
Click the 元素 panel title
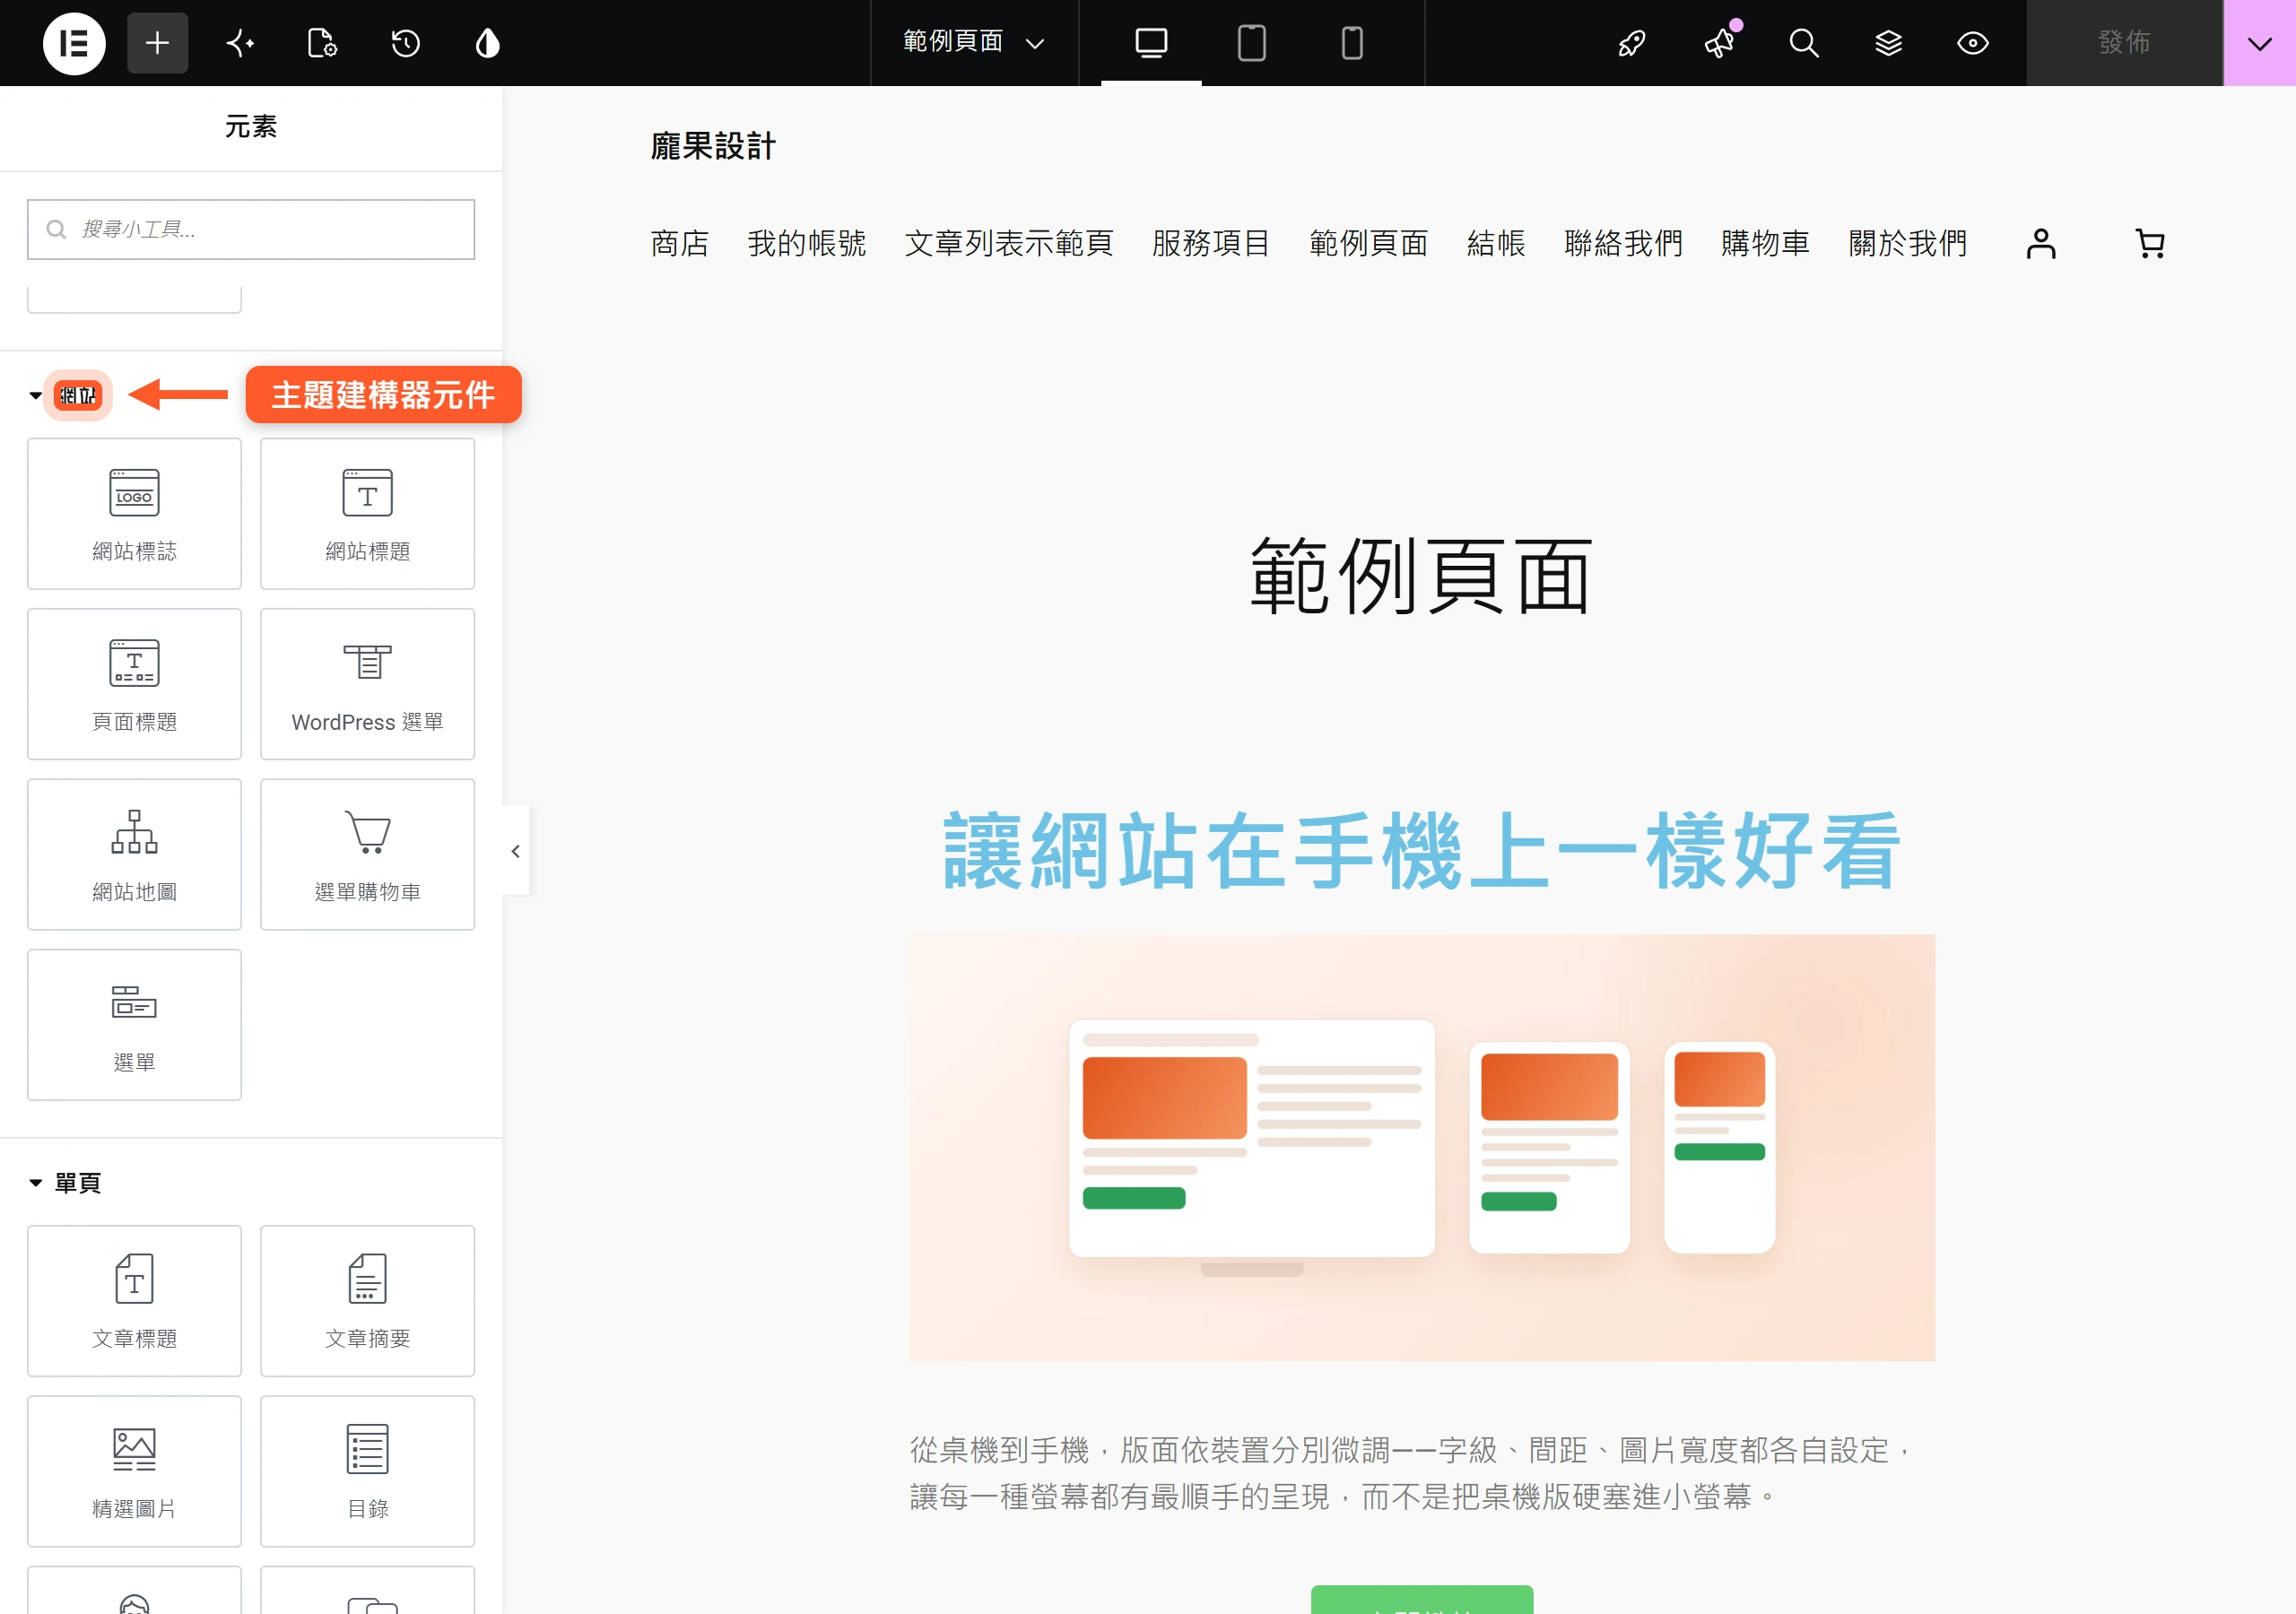251,127
